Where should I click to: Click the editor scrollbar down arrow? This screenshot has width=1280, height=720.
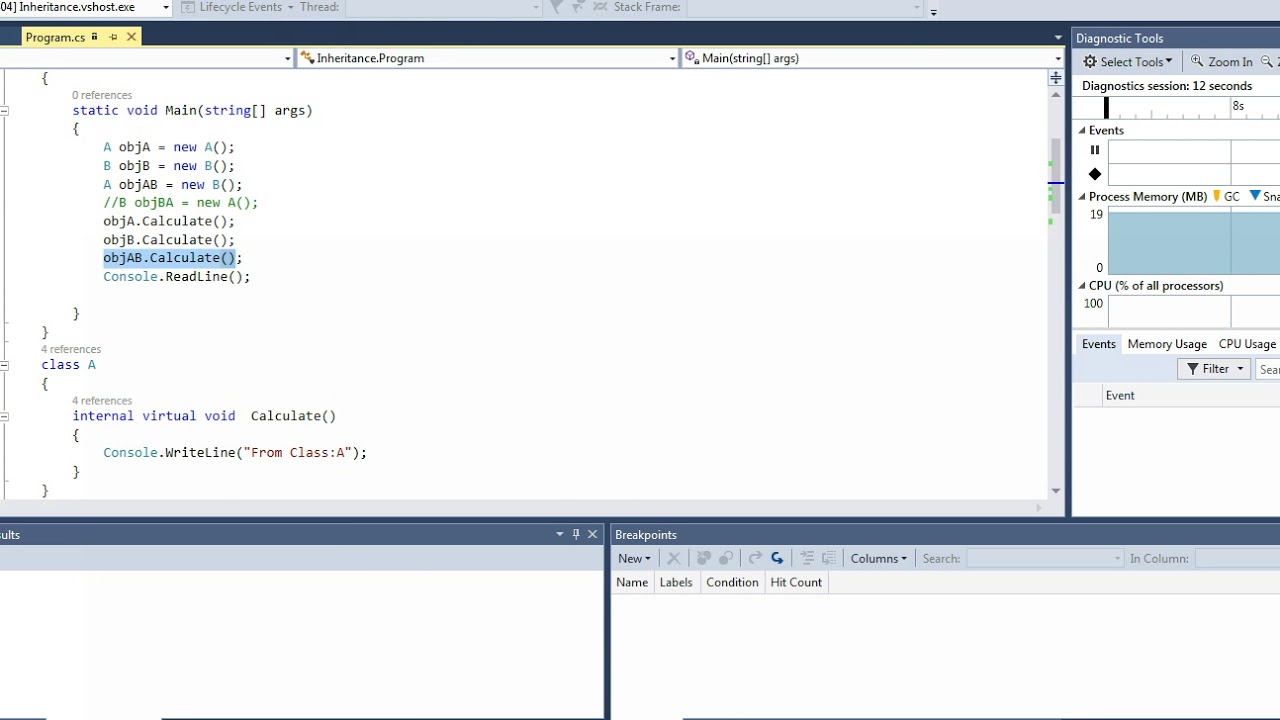pos(1056,491)
